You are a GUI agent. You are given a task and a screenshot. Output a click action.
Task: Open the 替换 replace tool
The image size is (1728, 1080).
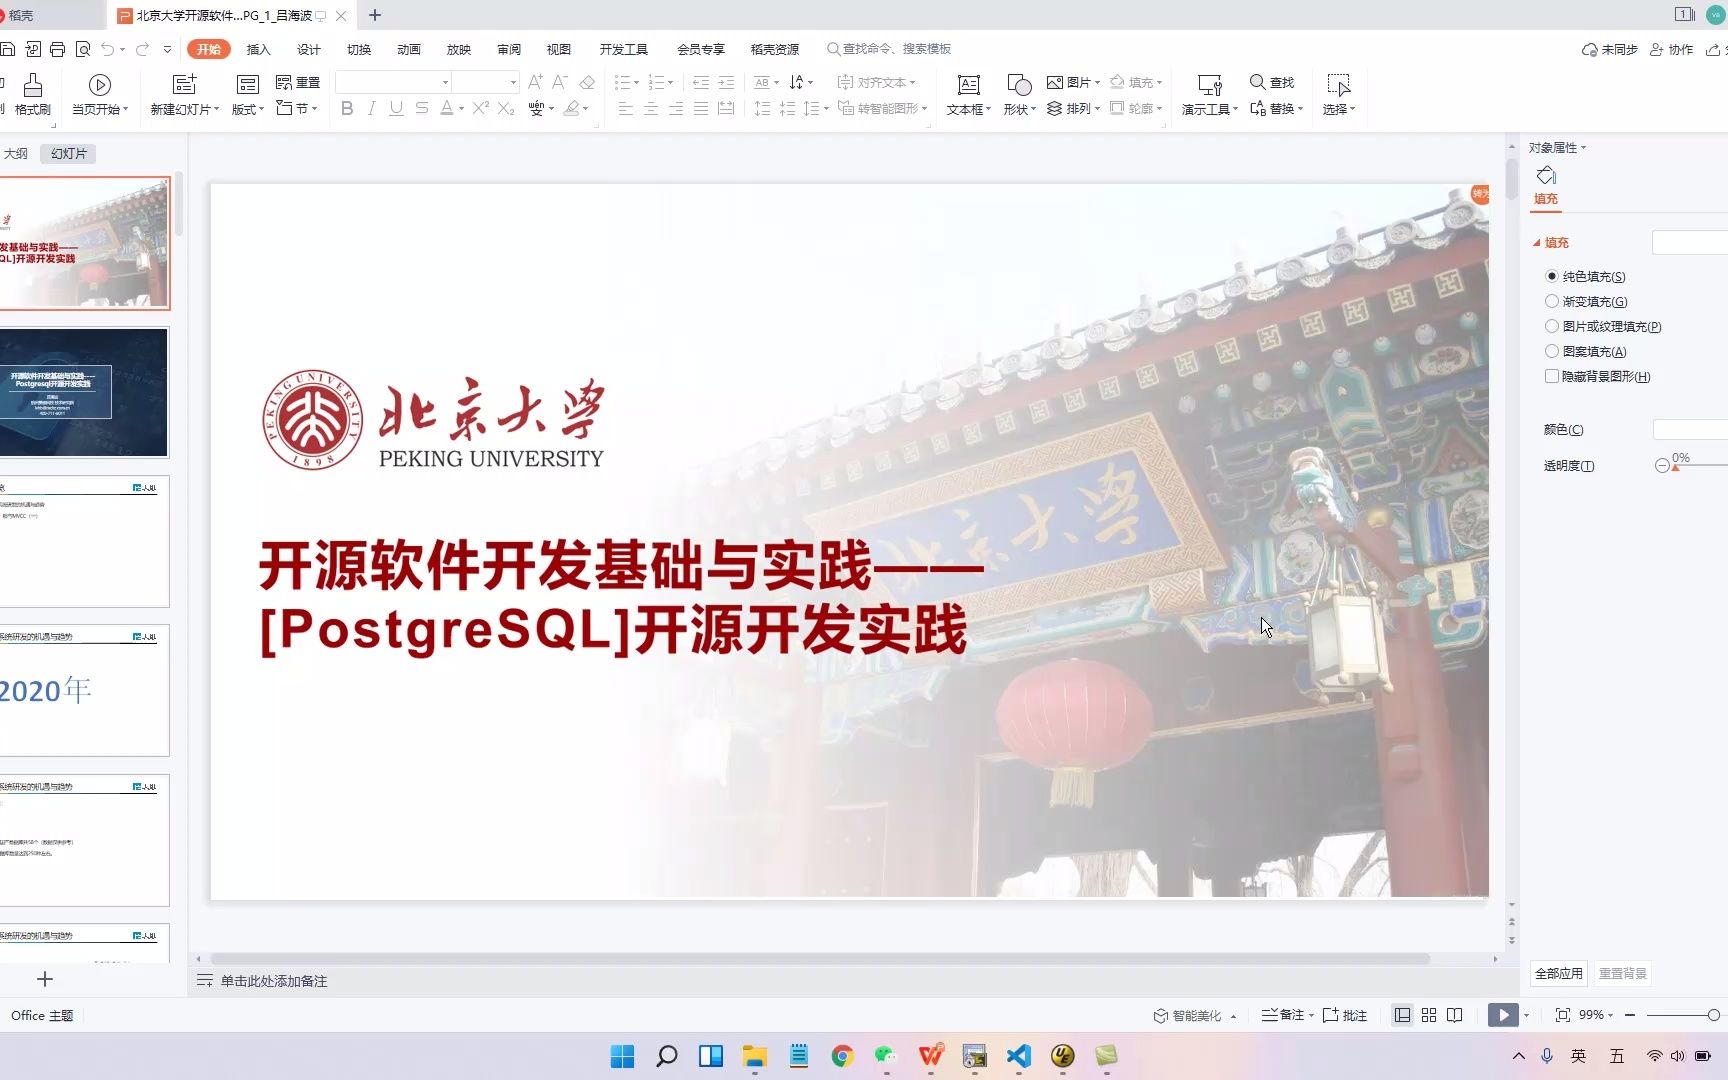click(x=1274, y=109)
